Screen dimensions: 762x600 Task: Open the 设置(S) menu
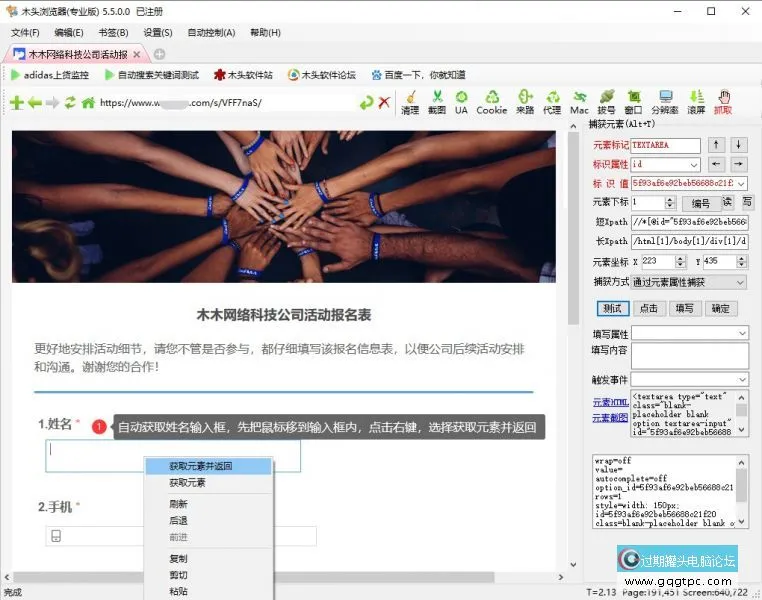click(158, 33)
